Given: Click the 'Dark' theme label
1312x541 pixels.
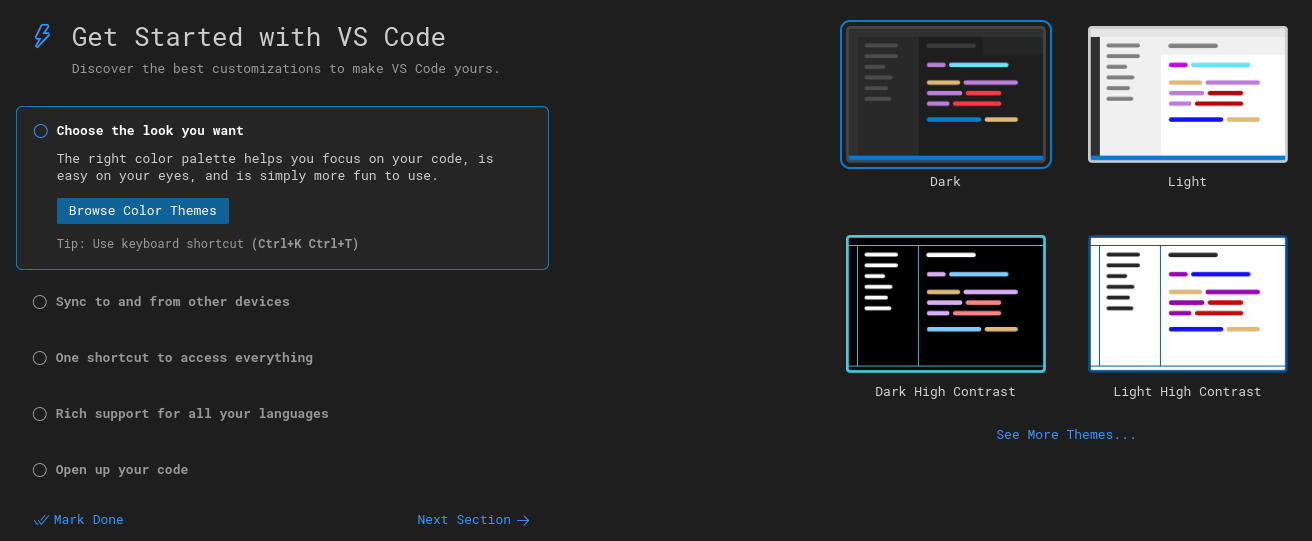Looking at the screenshot, I should pyautogui.click(x=945, y=182).
